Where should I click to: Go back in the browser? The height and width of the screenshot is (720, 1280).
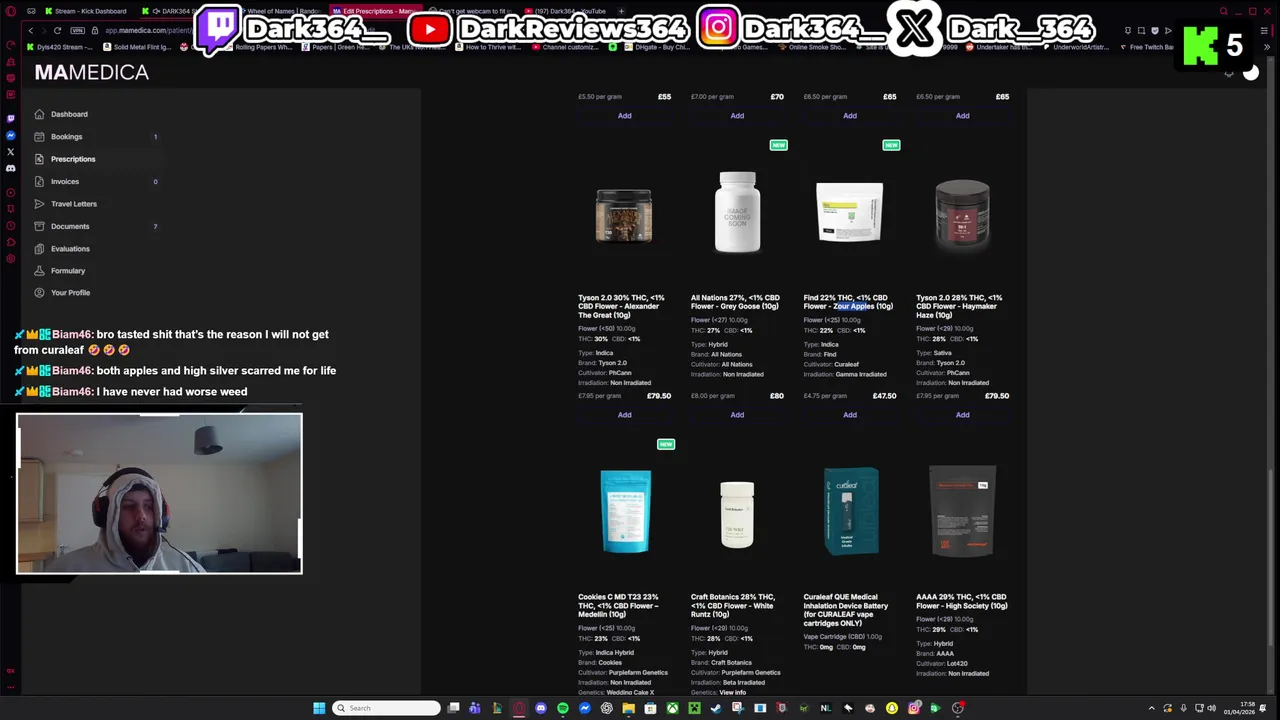pos(30,30)
